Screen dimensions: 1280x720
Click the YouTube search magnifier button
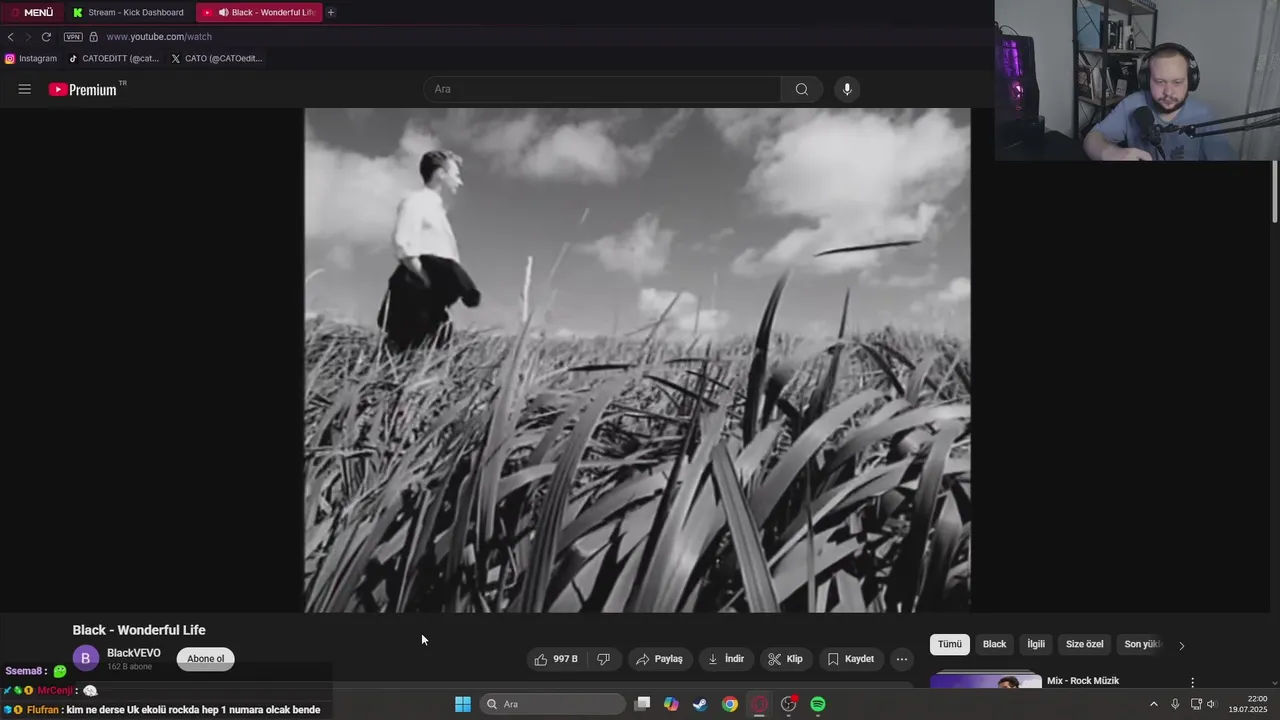click(802, 89)
